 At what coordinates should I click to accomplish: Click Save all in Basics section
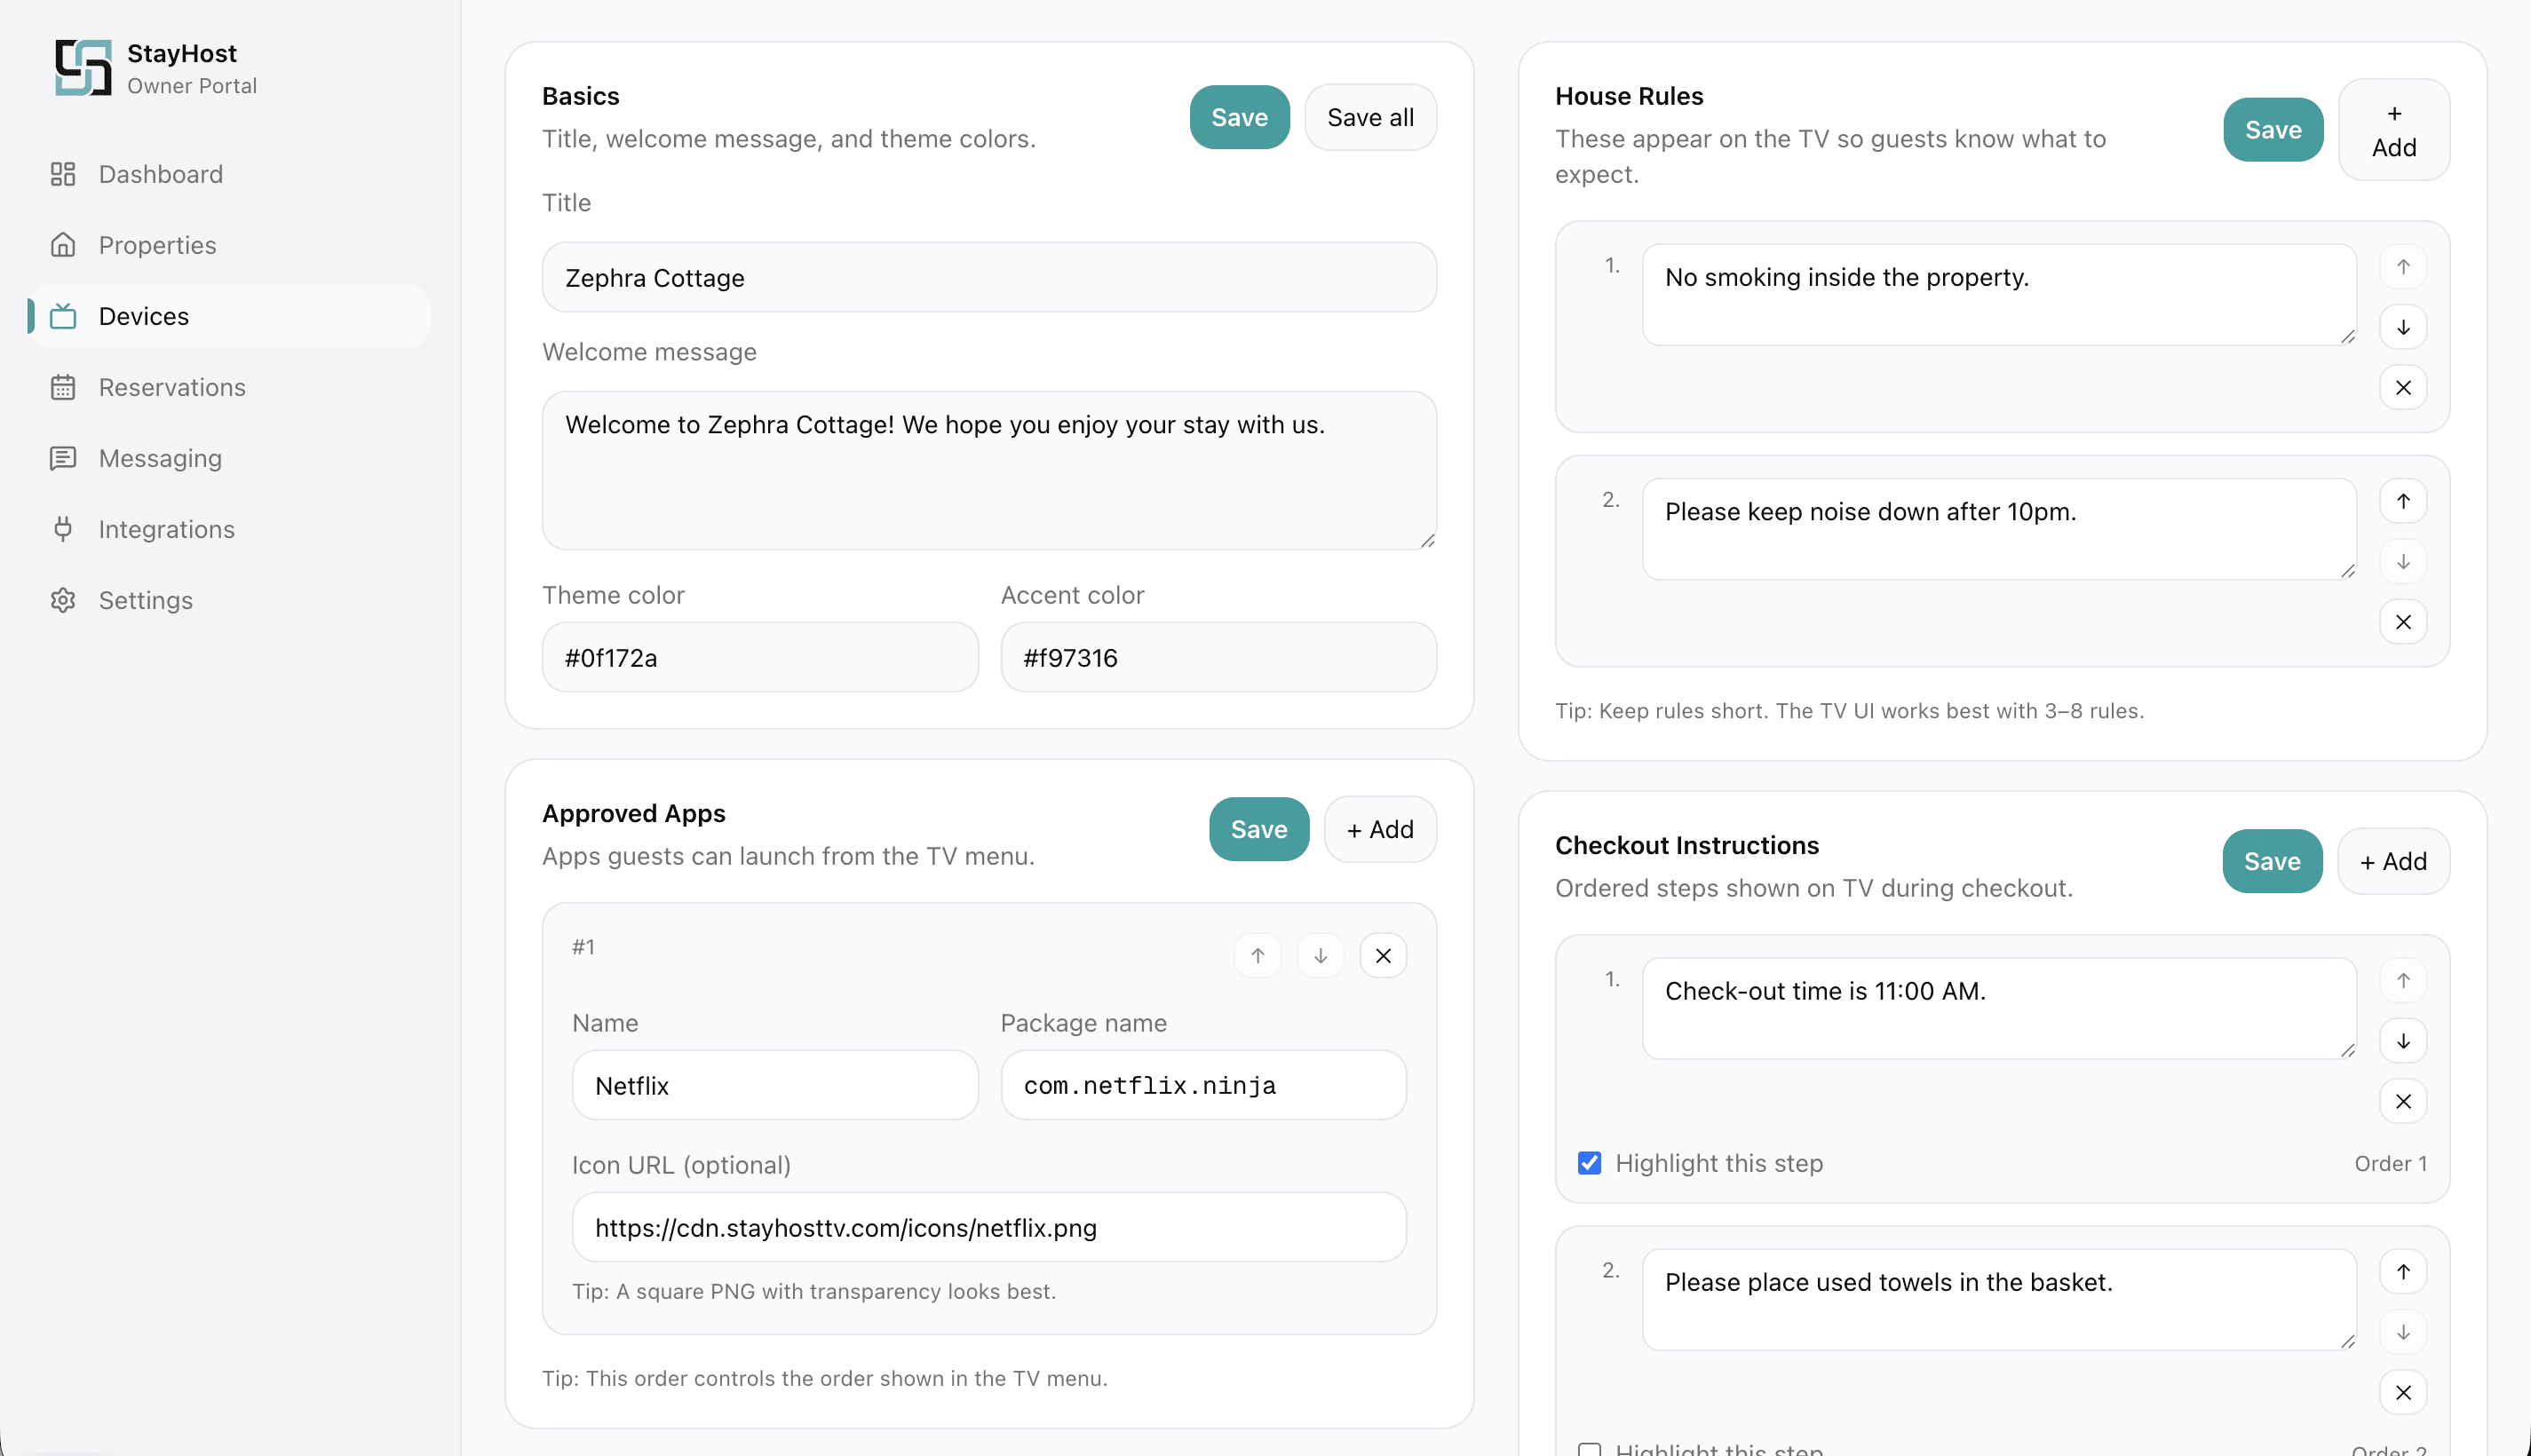[x=1370, y=117]
